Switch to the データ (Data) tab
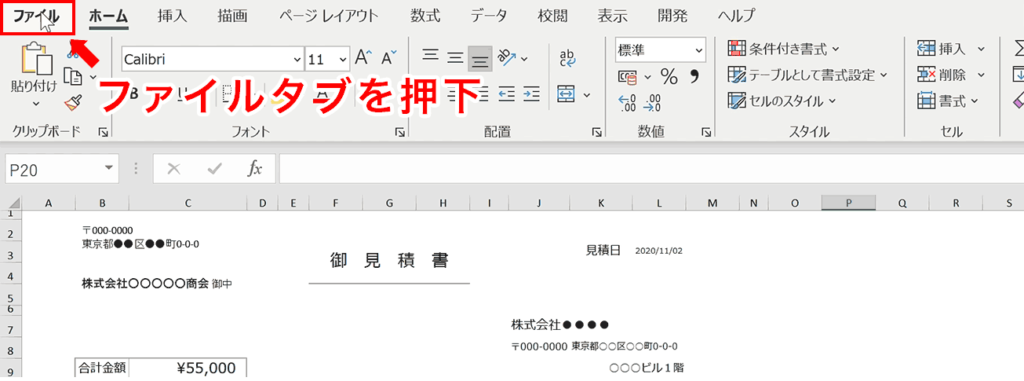The width and height of the screenshot is (1024, 381). 489,15
